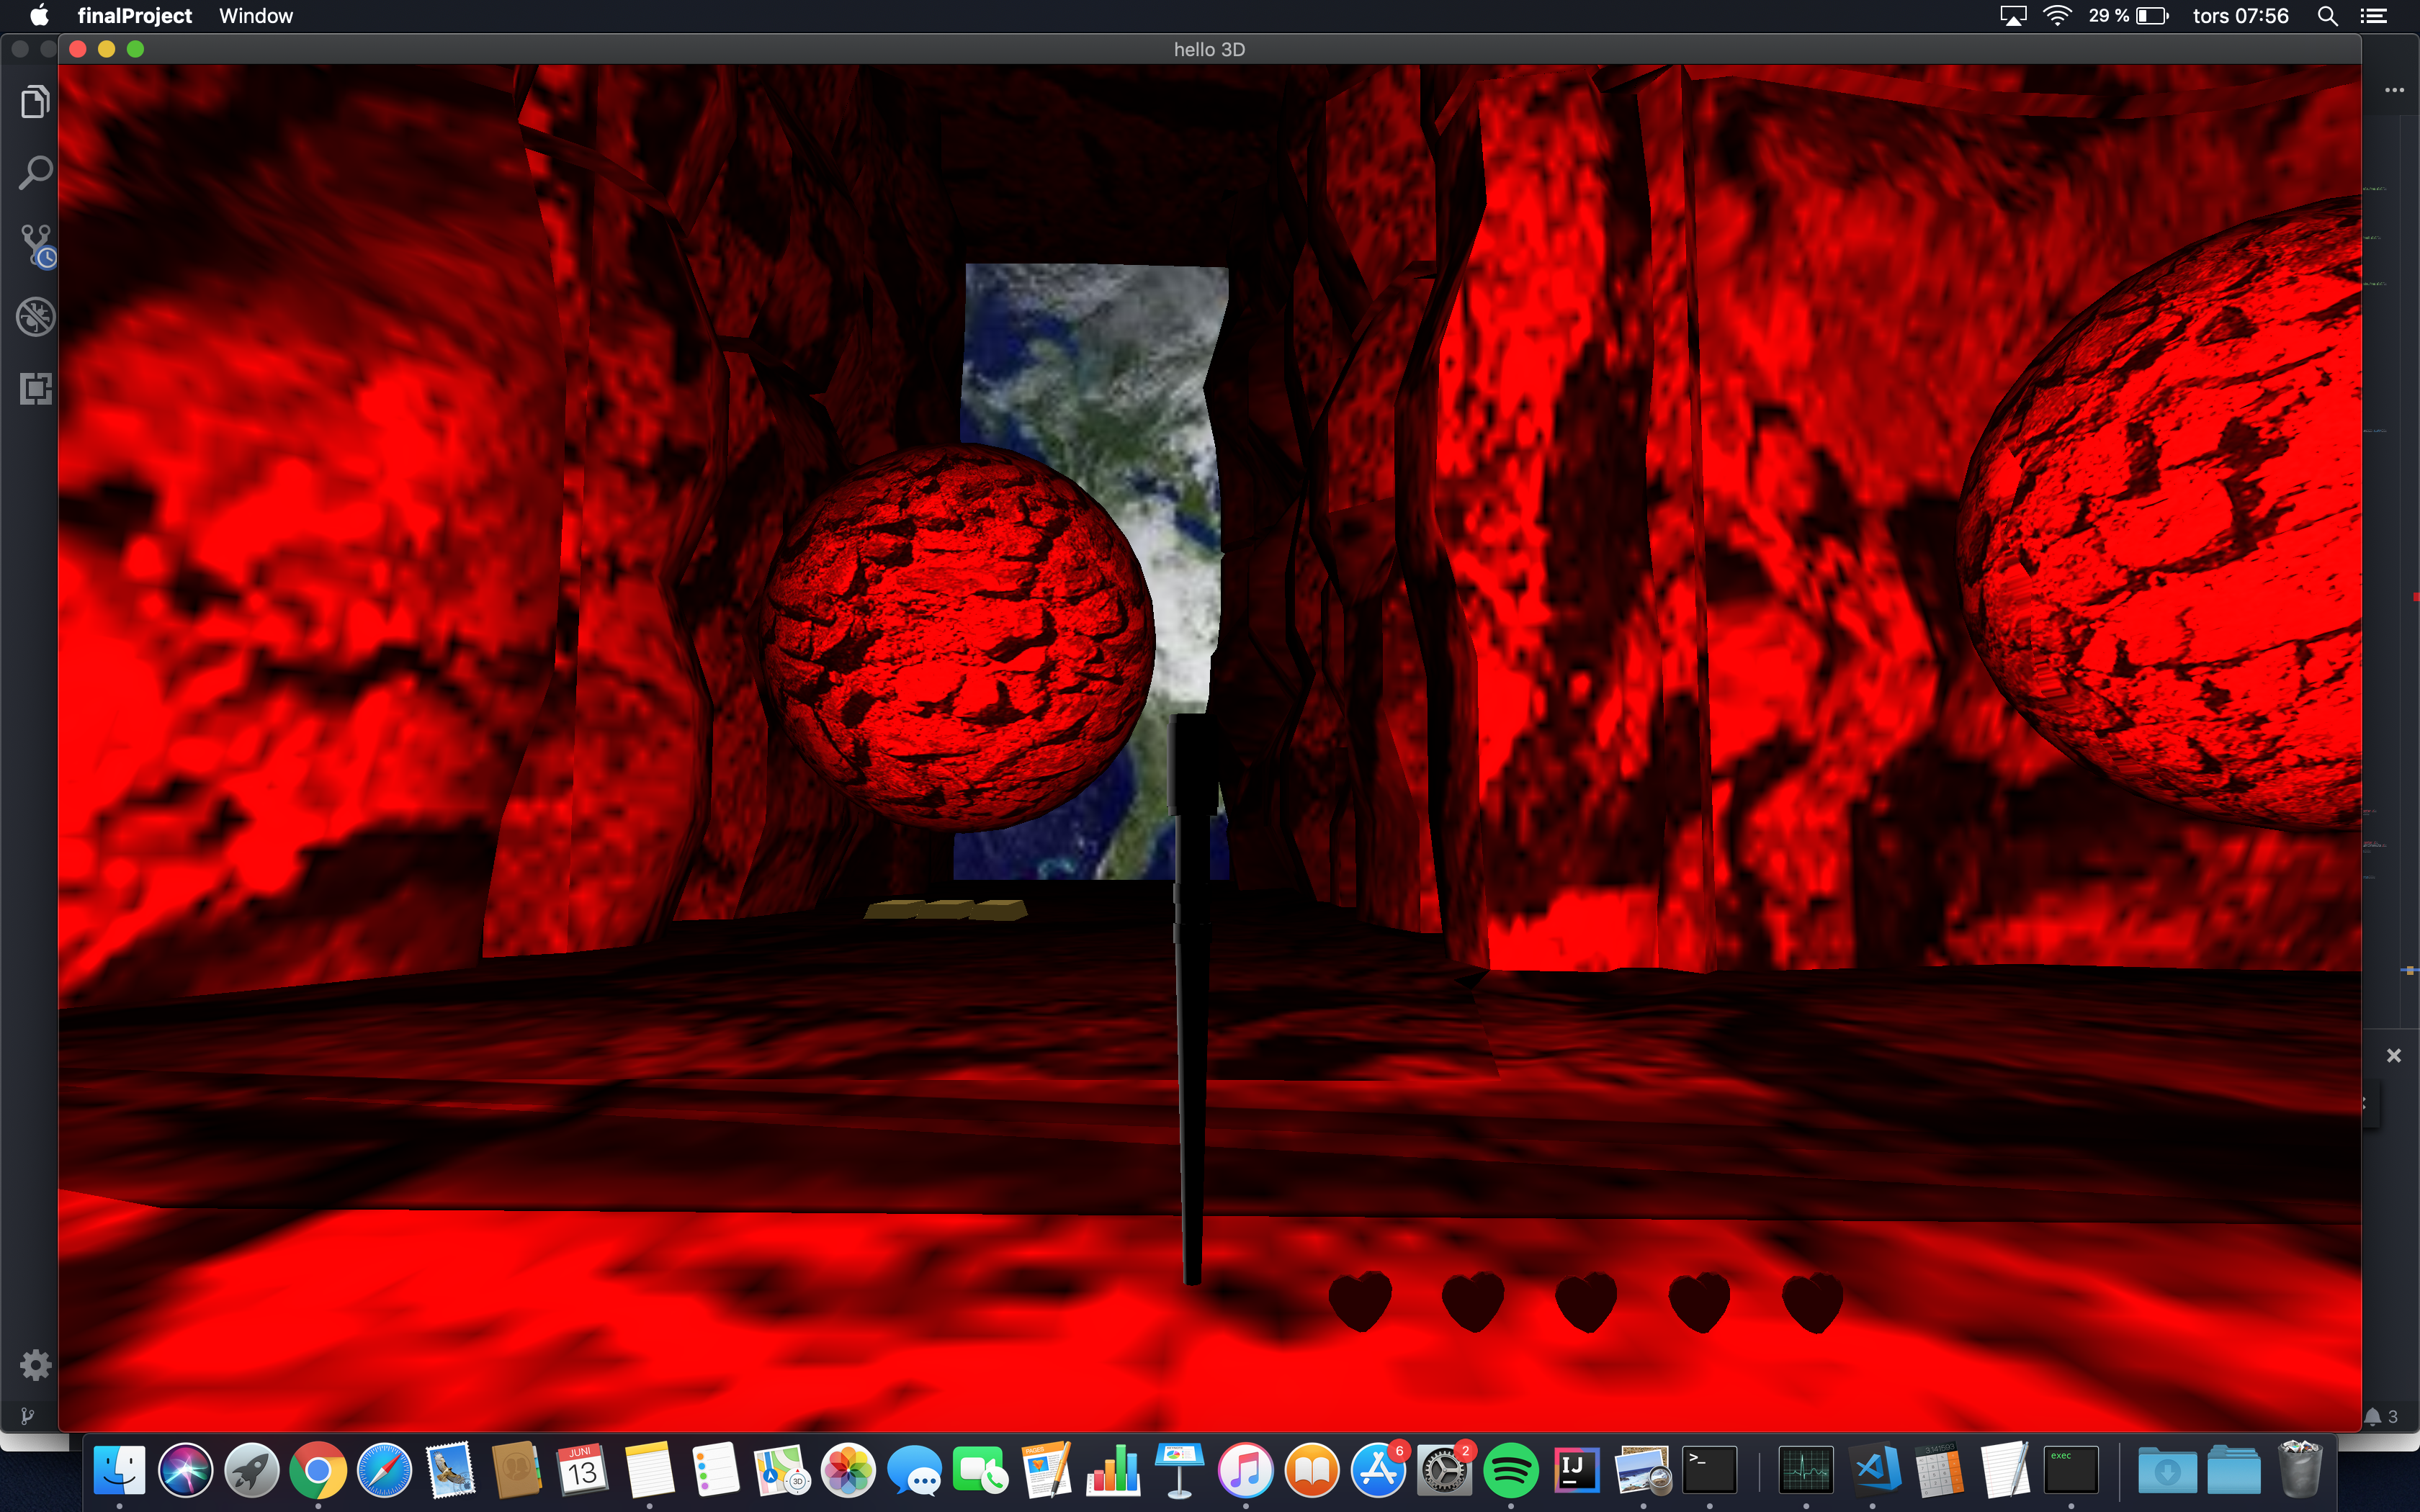Open App Store with badge 6
The width and height of the screenshot is (2420, 1512).
1378,1470
